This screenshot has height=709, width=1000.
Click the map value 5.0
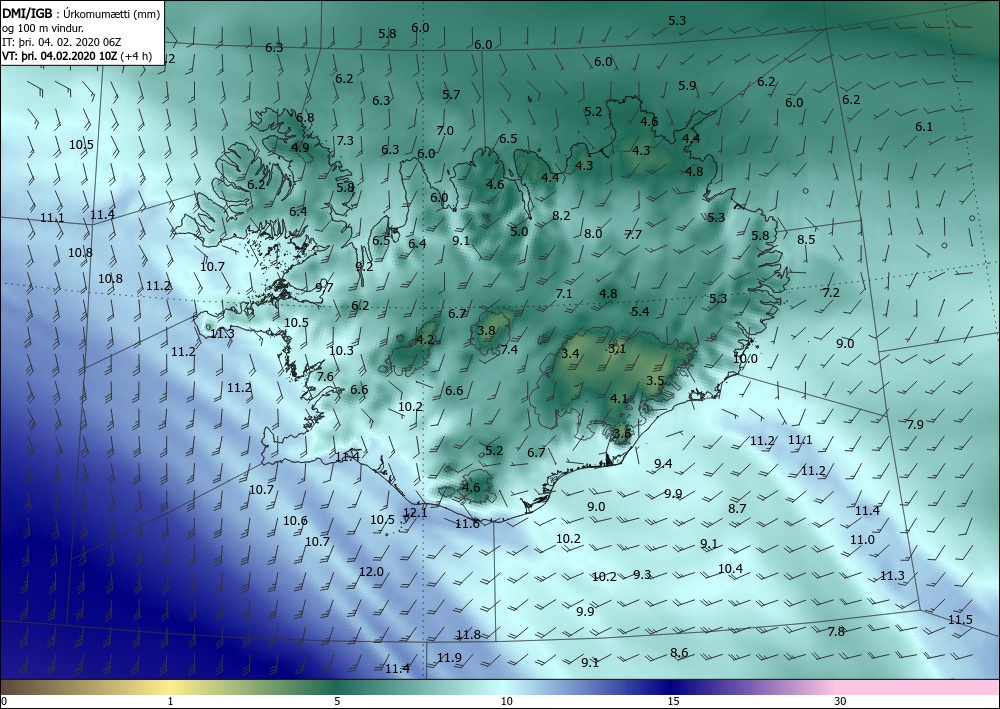click(x=519, y=231)
